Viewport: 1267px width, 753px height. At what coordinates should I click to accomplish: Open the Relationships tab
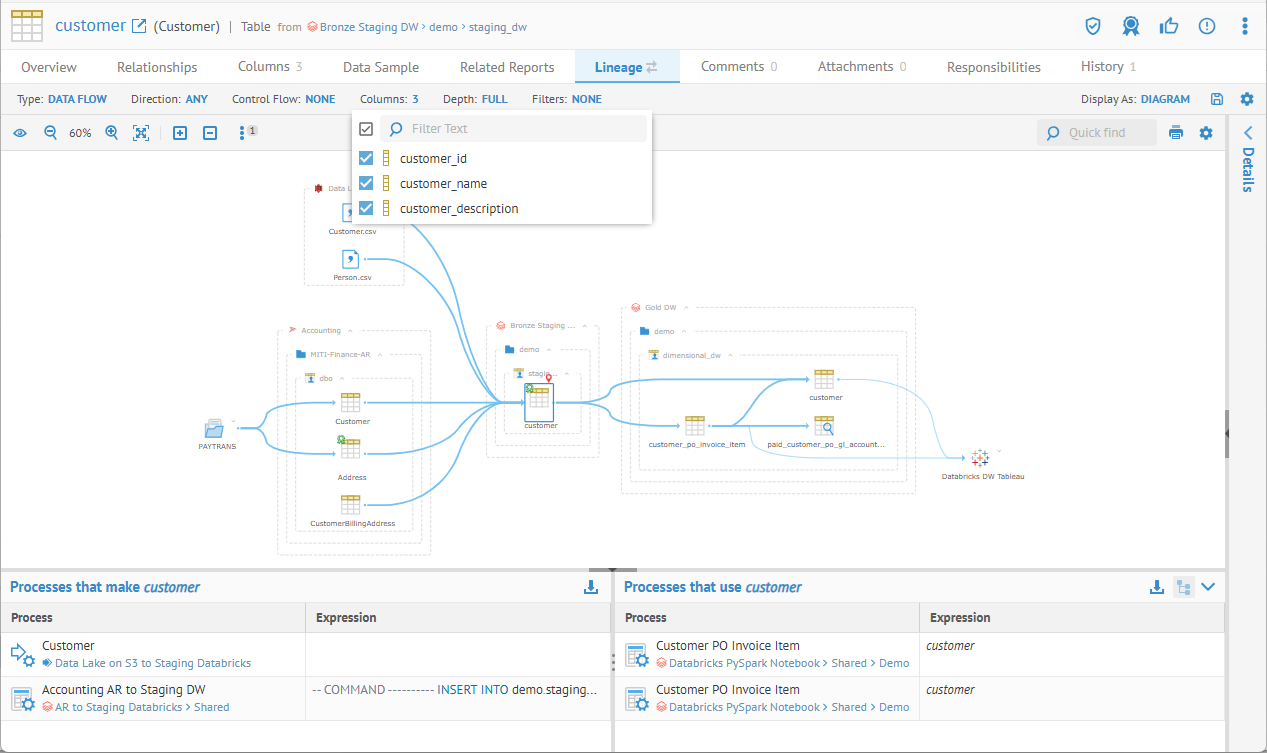pyautogui.click(x=157, y=67)
